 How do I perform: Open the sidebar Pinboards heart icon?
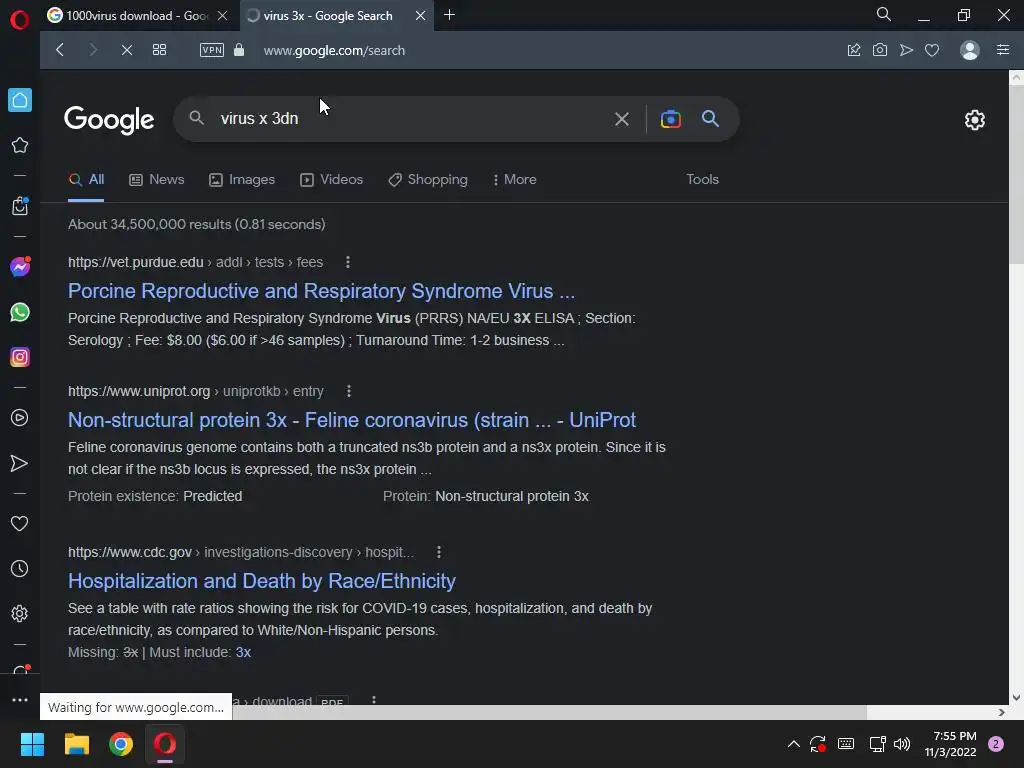point(20,523)
